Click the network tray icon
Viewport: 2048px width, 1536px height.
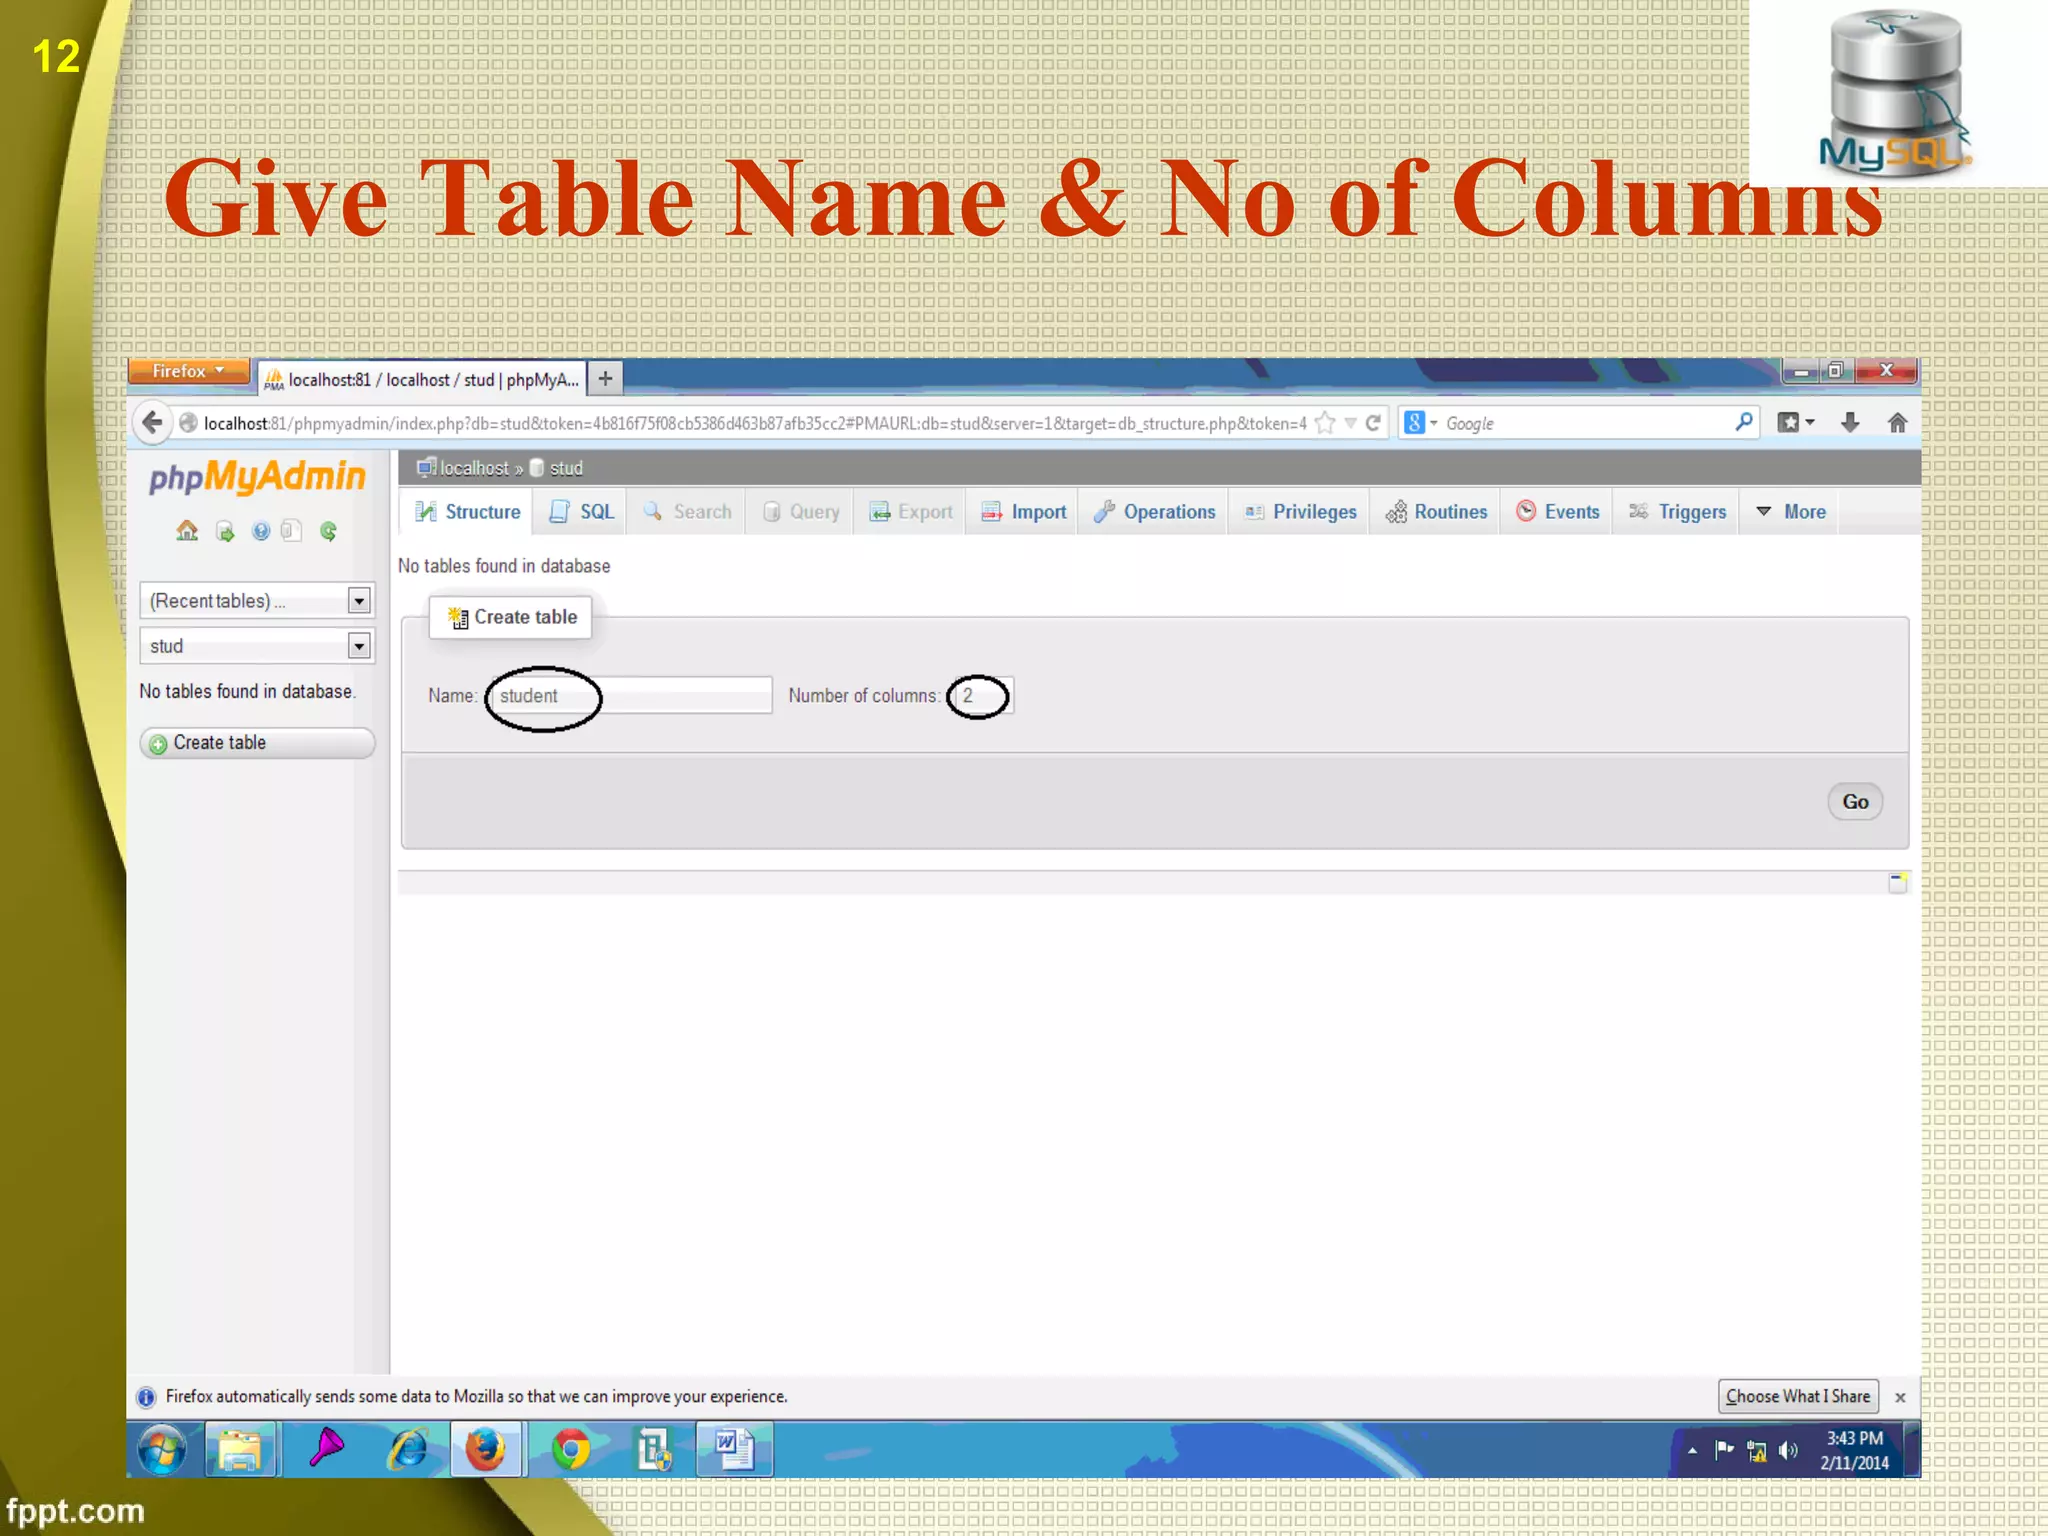1757,1450
